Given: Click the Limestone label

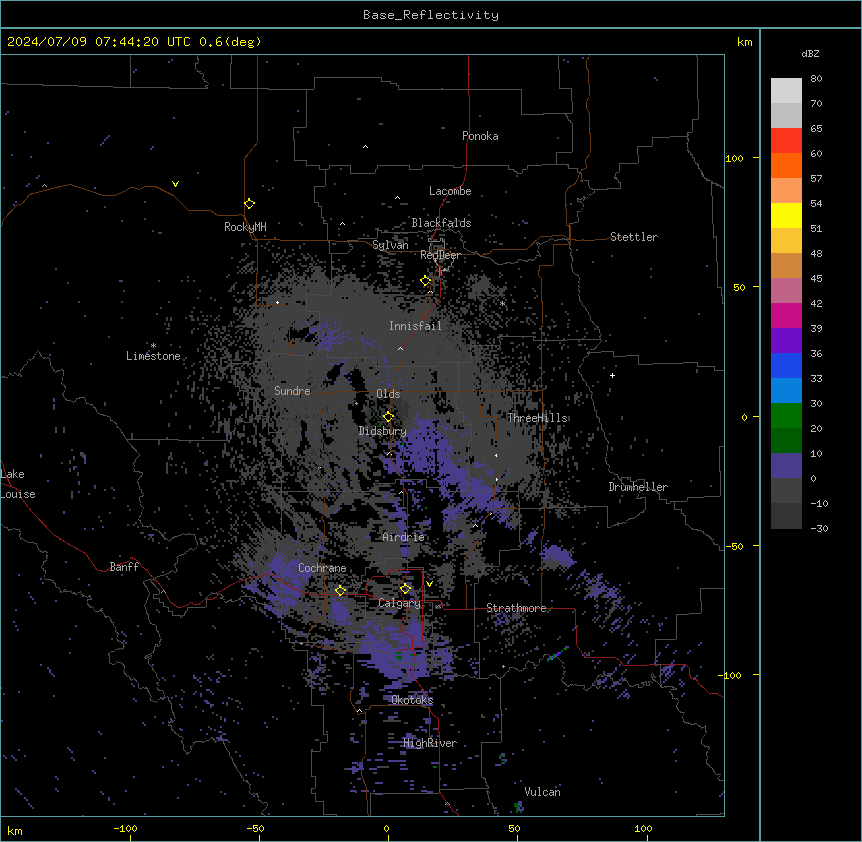Looking at the screenshot, I should [153, 356].
